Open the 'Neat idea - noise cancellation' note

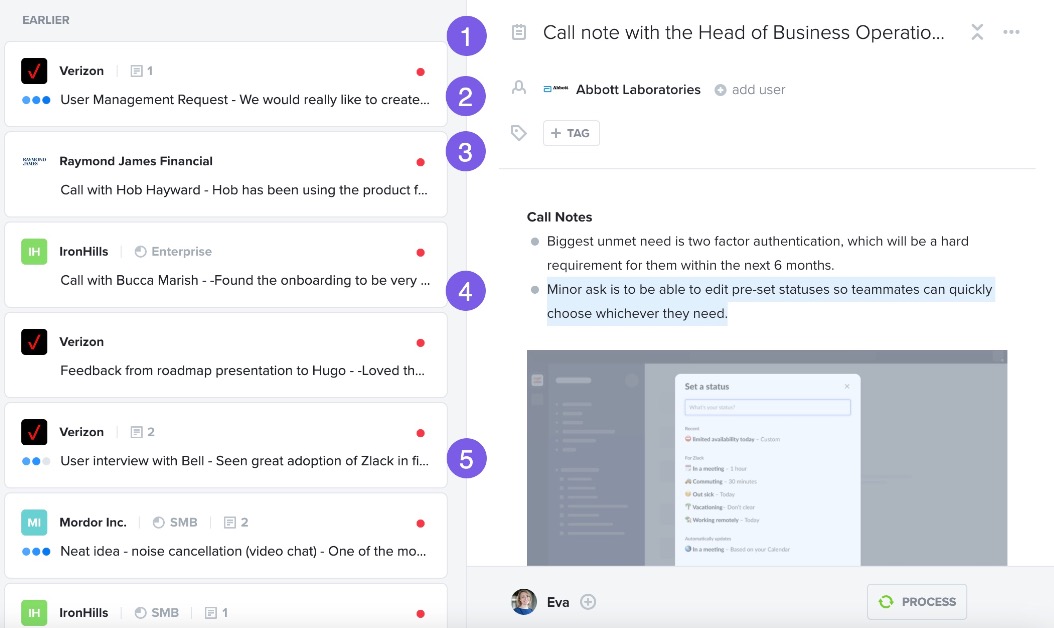click(x=243, y=551)
